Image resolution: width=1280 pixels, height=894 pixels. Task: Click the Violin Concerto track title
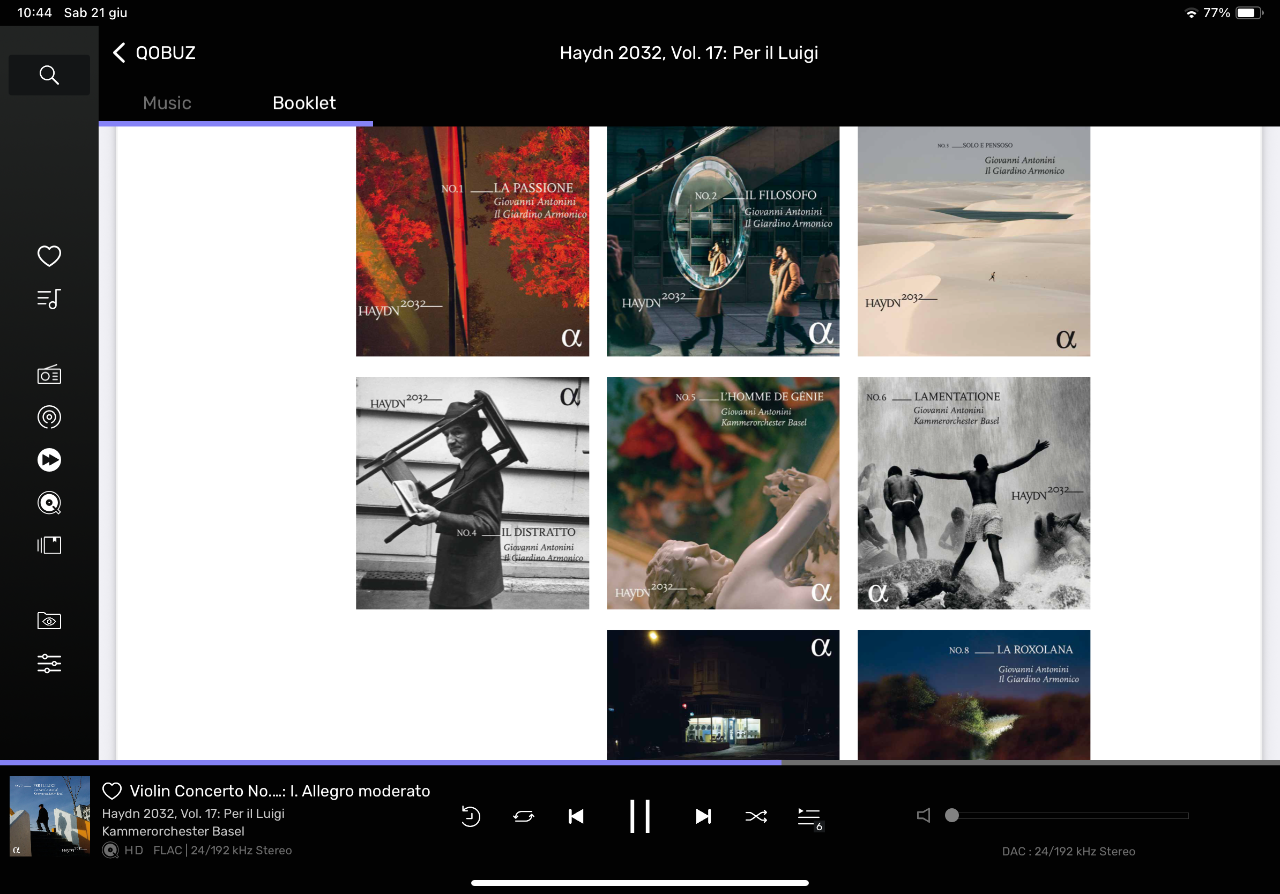pos(280,791)
